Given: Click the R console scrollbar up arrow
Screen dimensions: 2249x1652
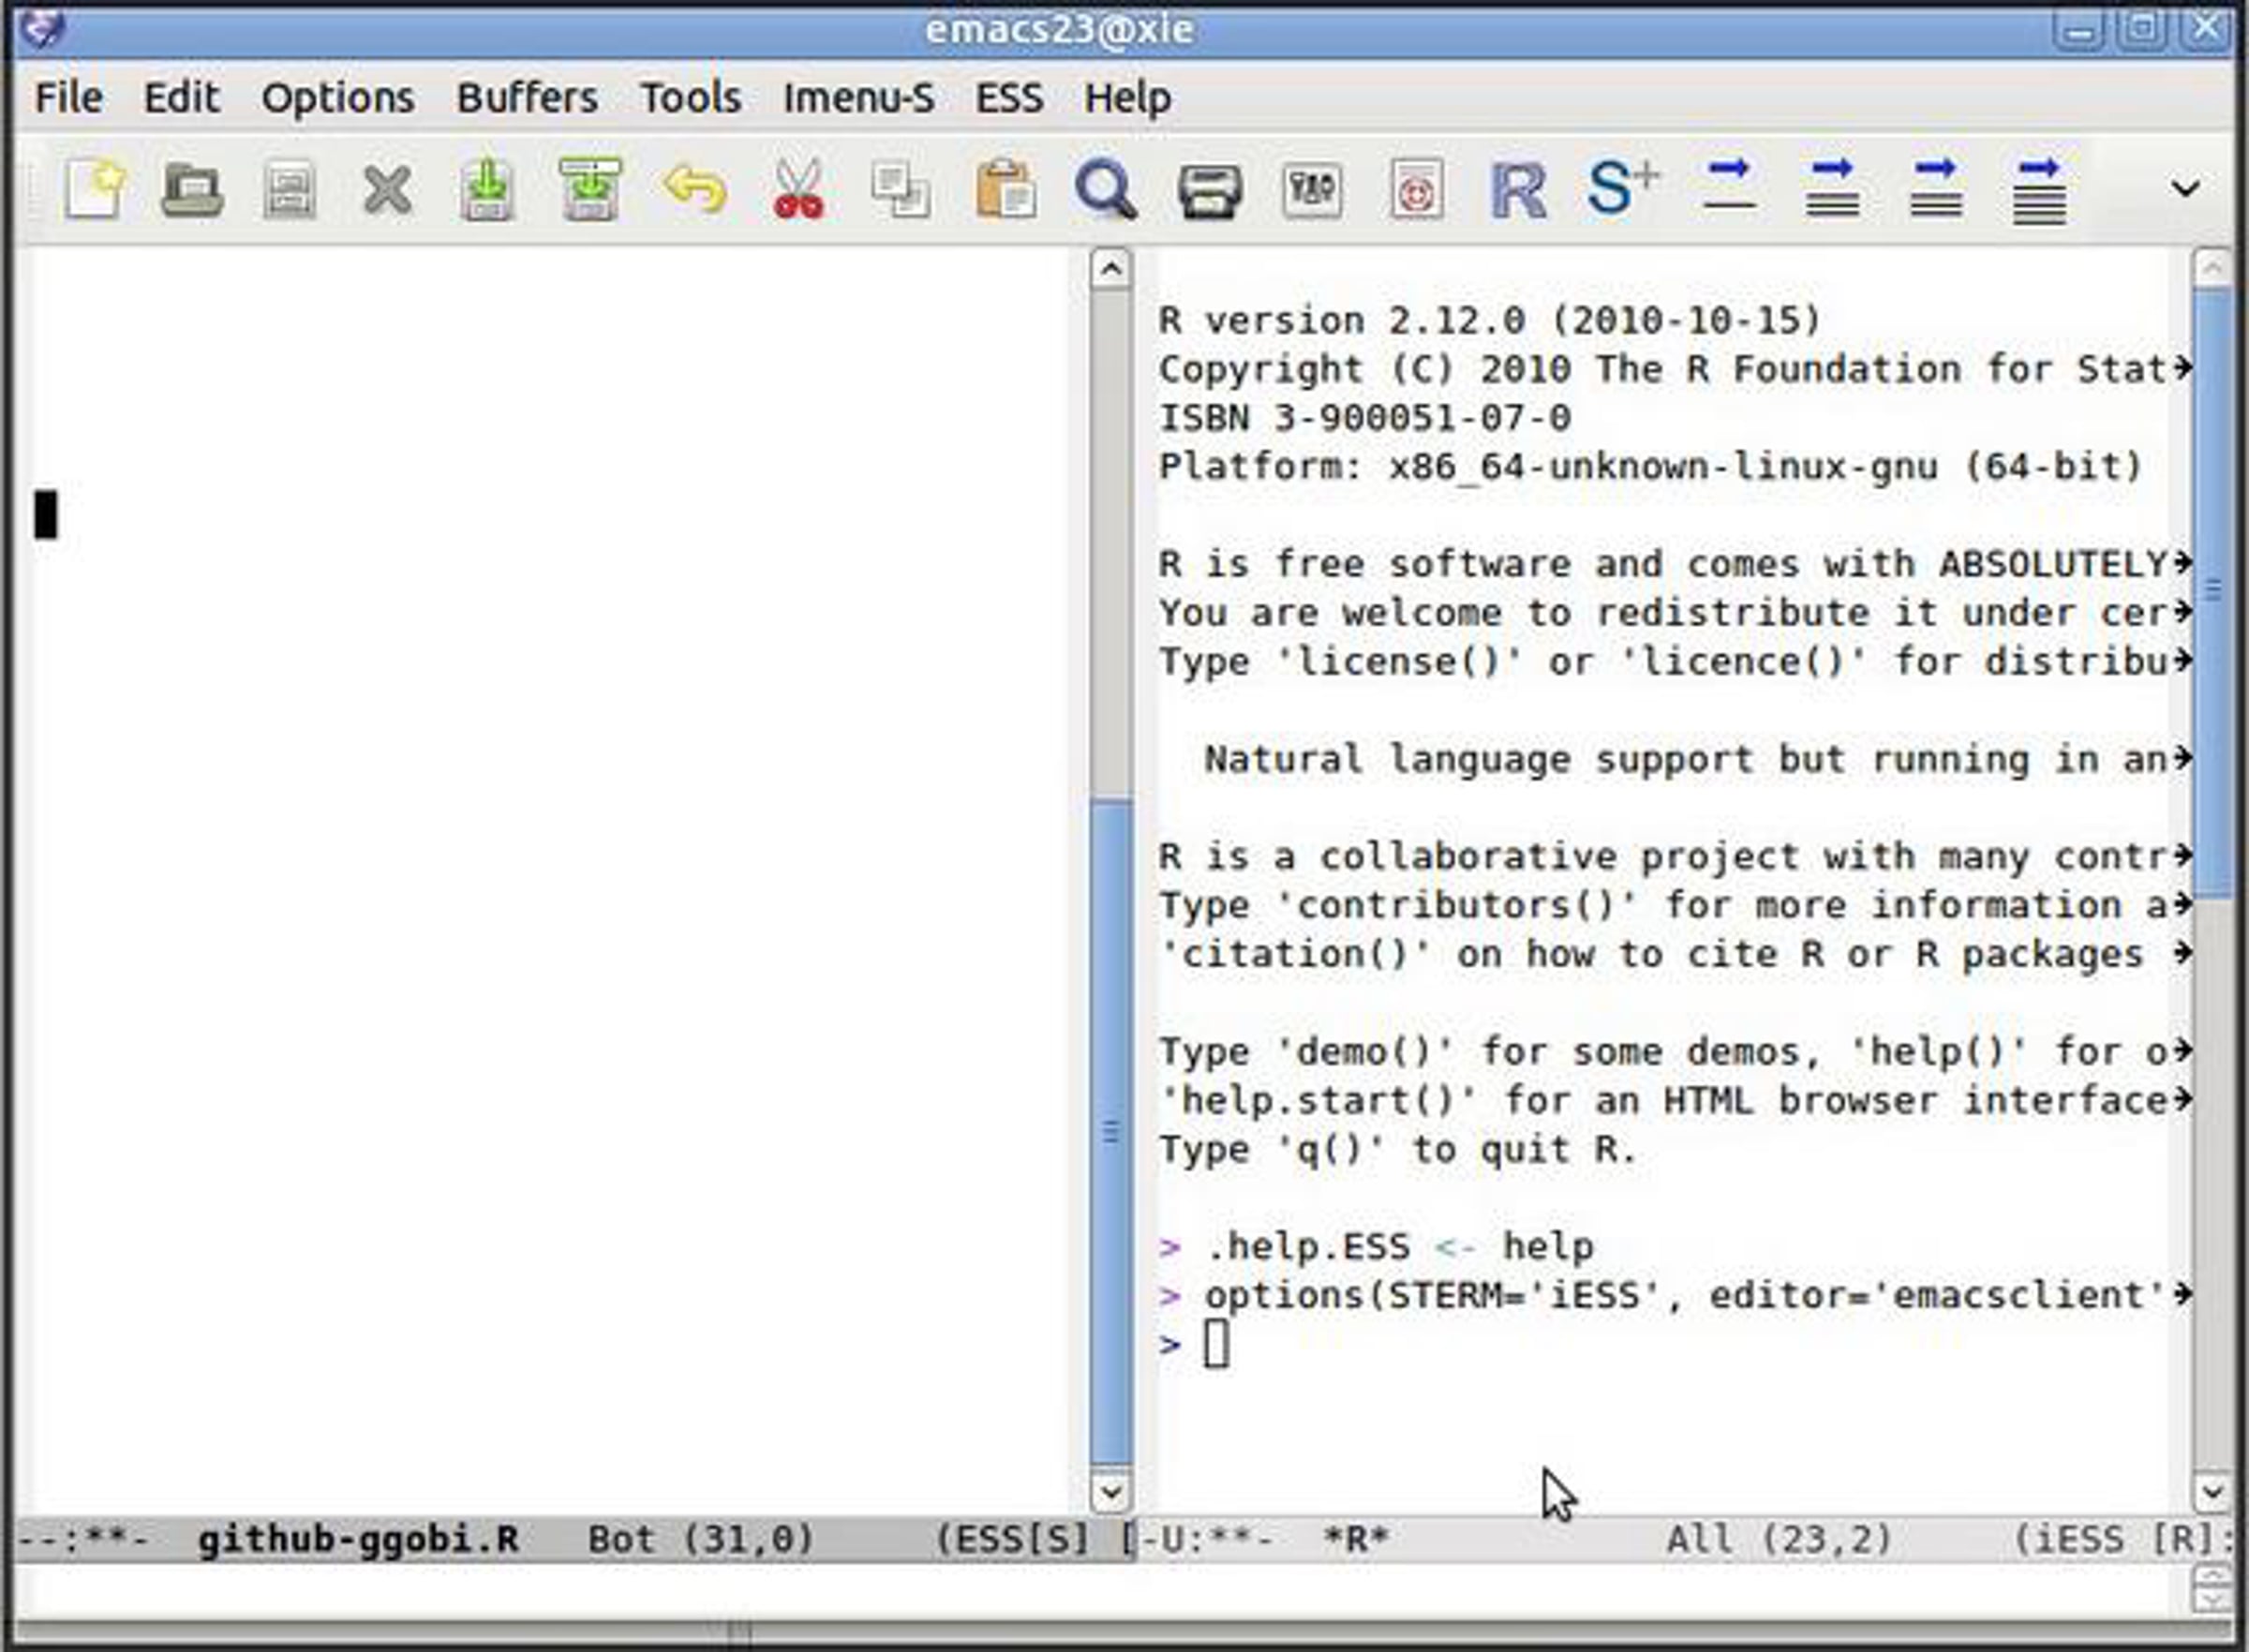Looking at the screenshot, I should tap(2212, 268).
